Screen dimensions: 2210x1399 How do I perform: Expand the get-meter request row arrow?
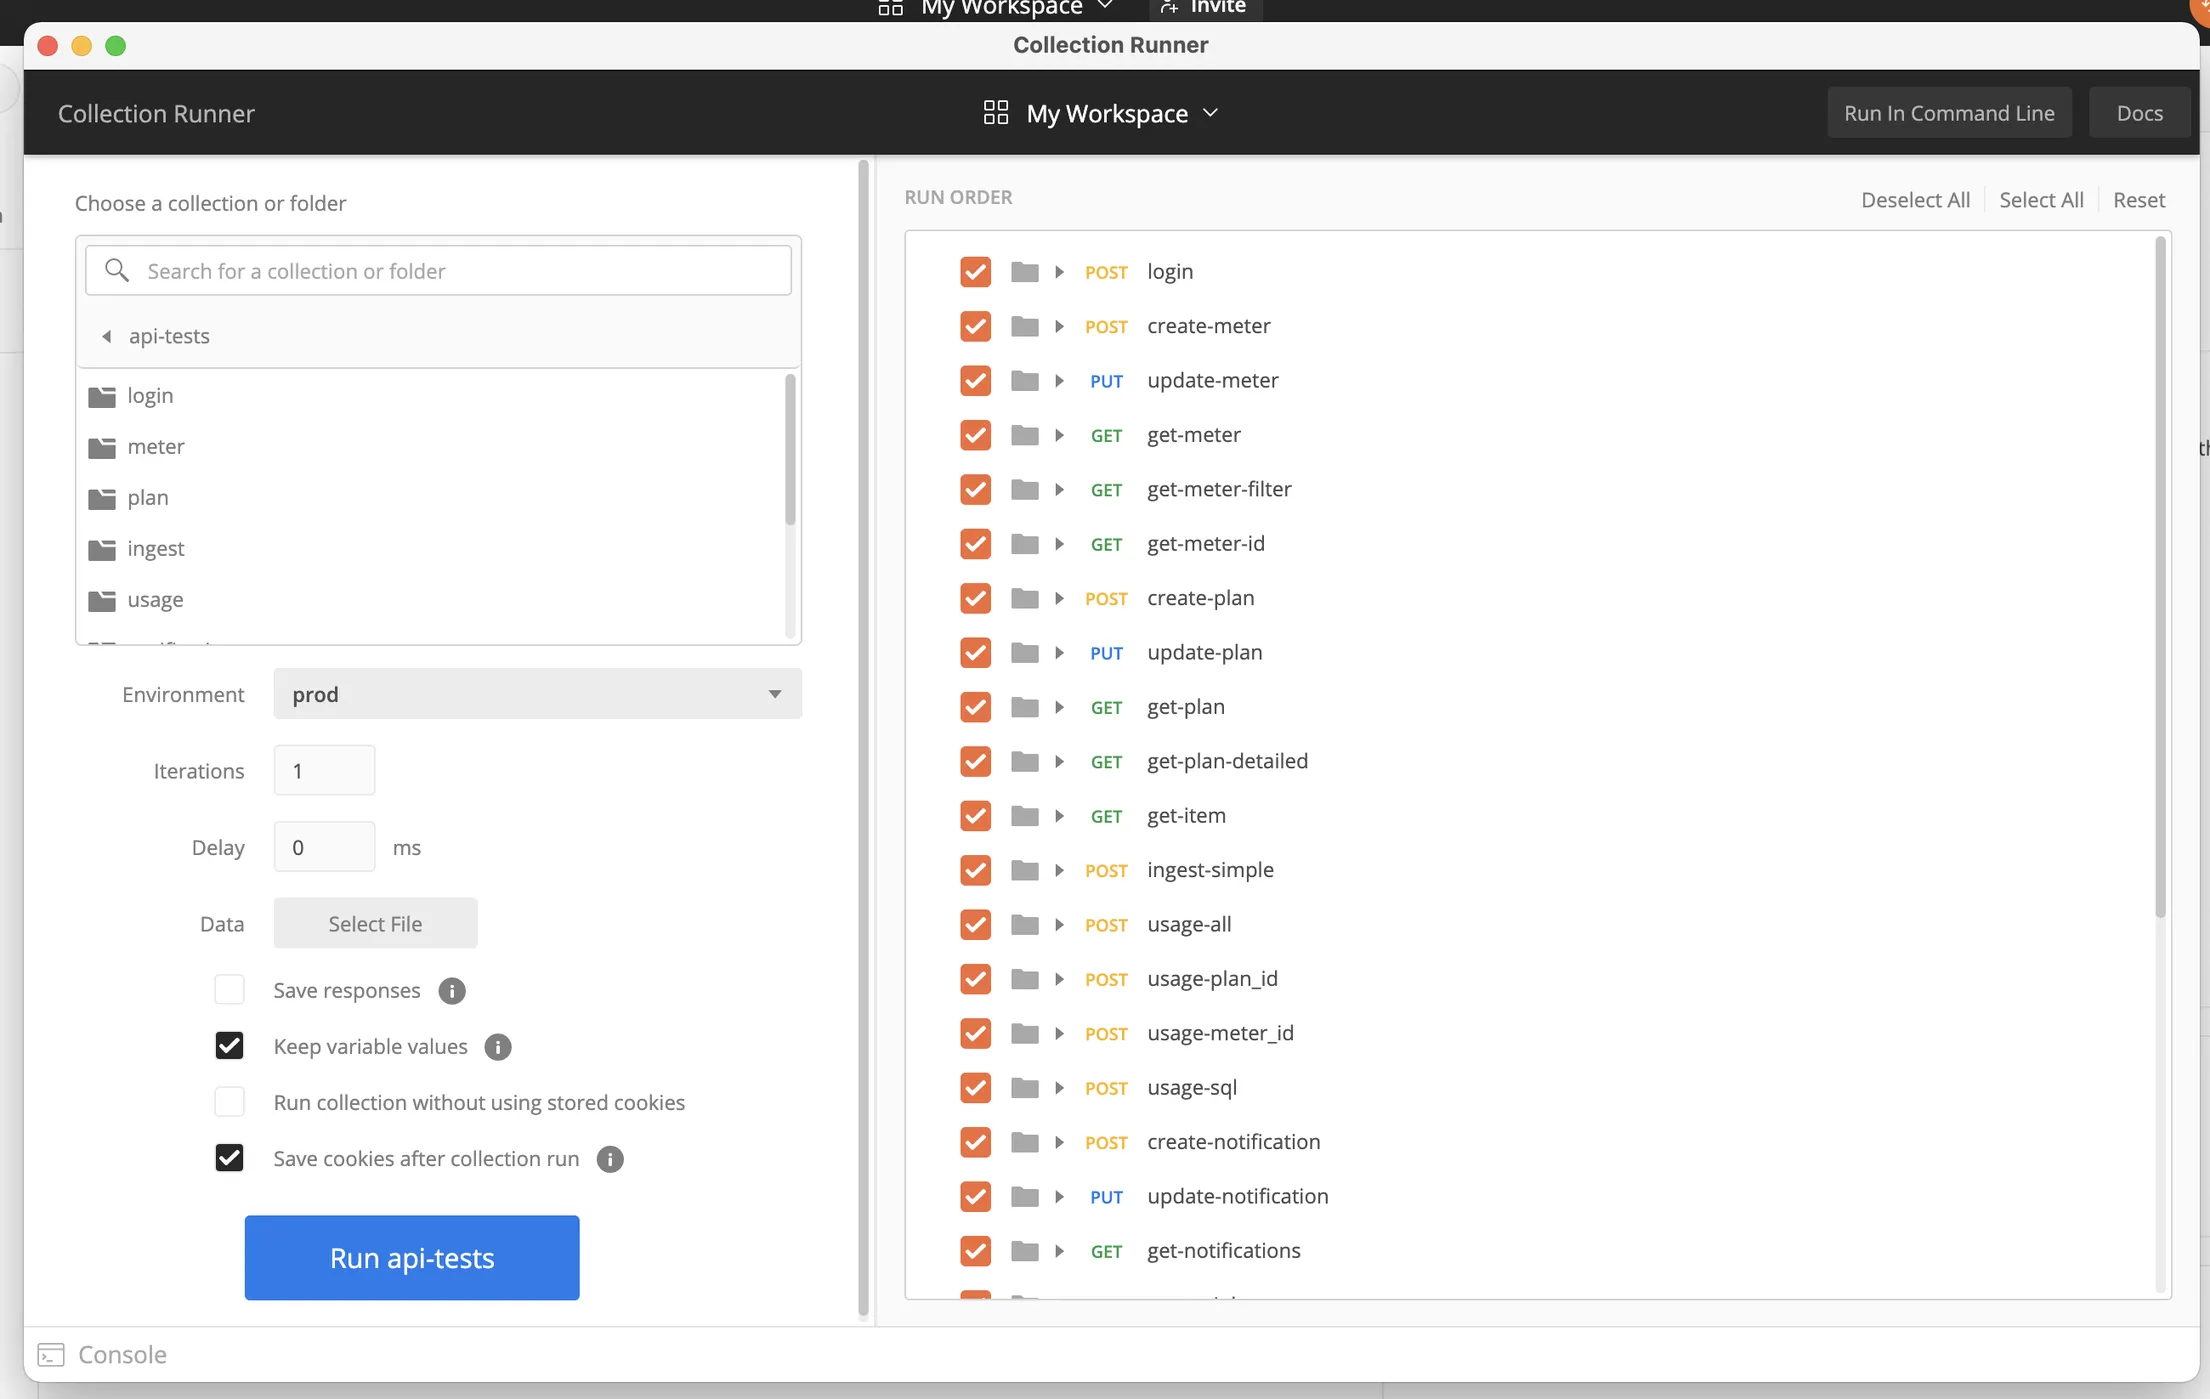point(1059,435)
